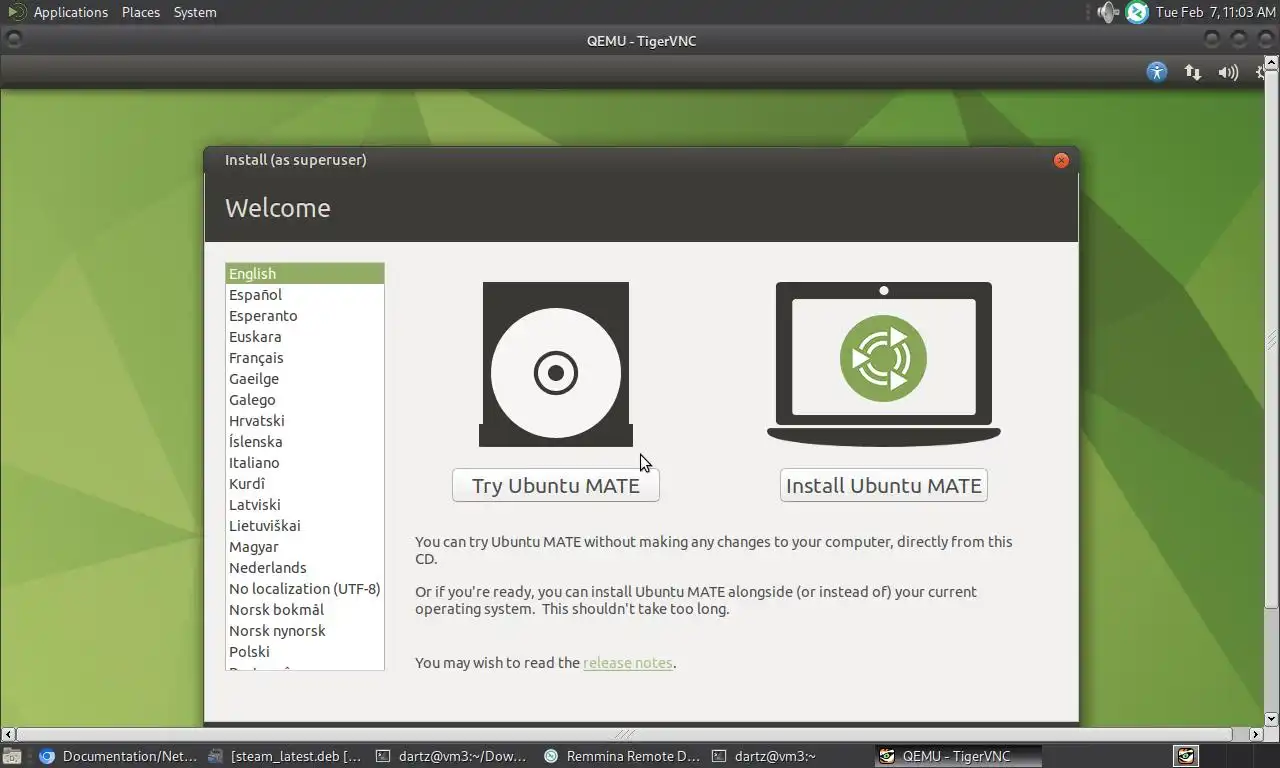Switch to dartz@vm3:~ terminal taskbar entry
The image size is (1280, 768).
coord(789,756)
